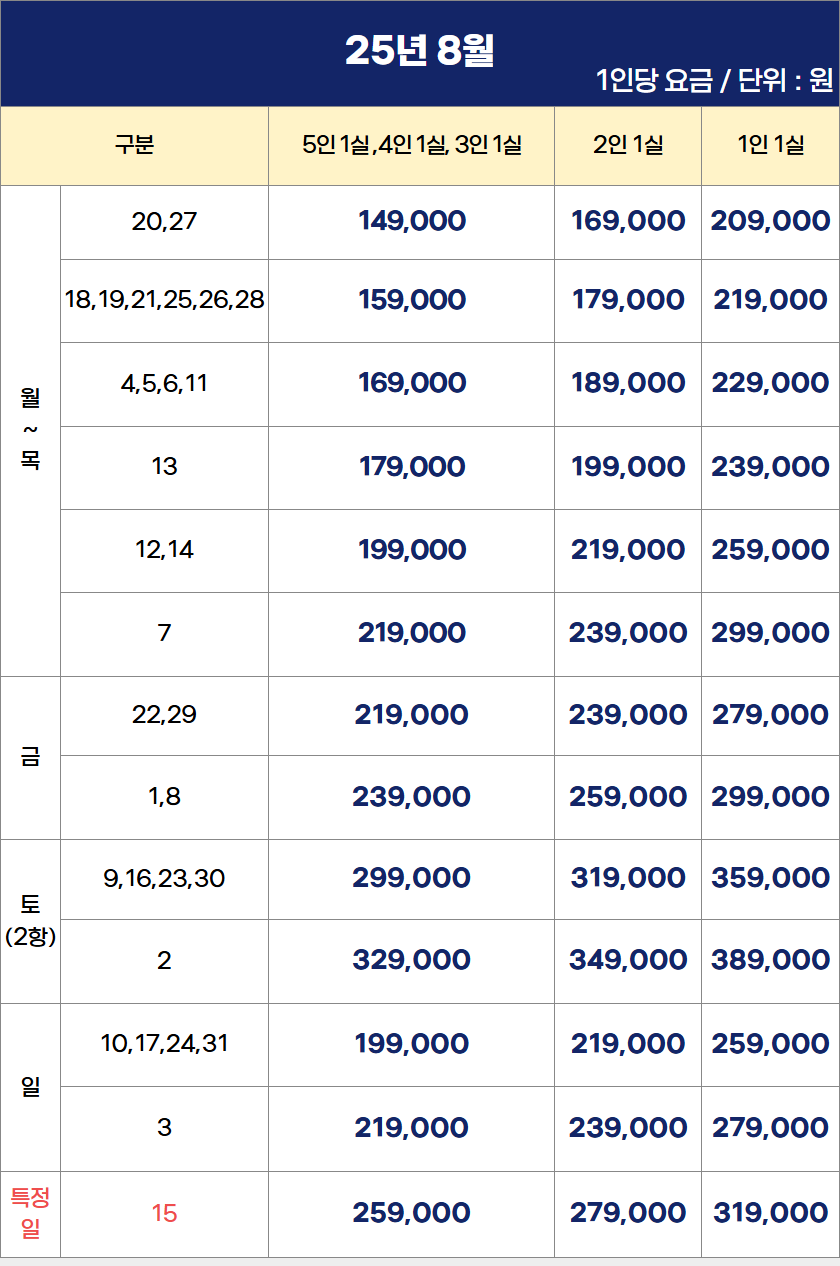
Task: Click the red 특정일 label
Action: pos(30,1212)
